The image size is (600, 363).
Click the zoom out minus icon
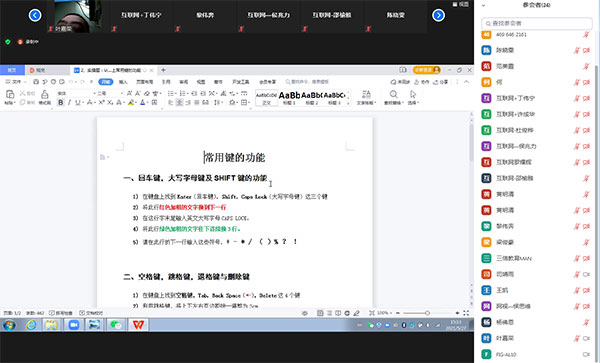click(x=398, y=313)
